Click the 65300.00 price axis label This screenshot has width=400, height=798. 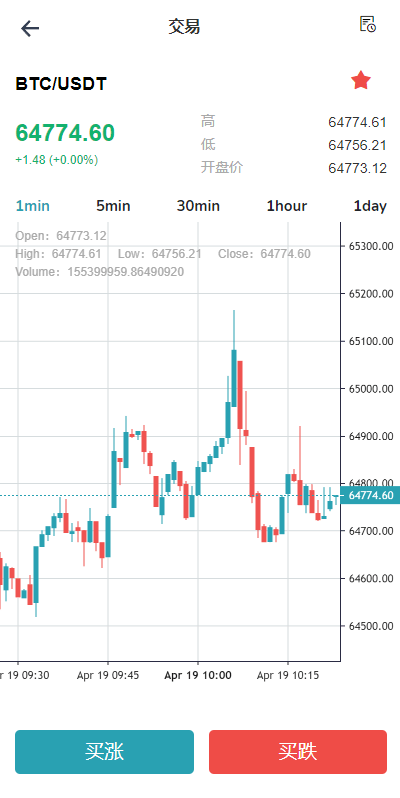coord(371,246)
